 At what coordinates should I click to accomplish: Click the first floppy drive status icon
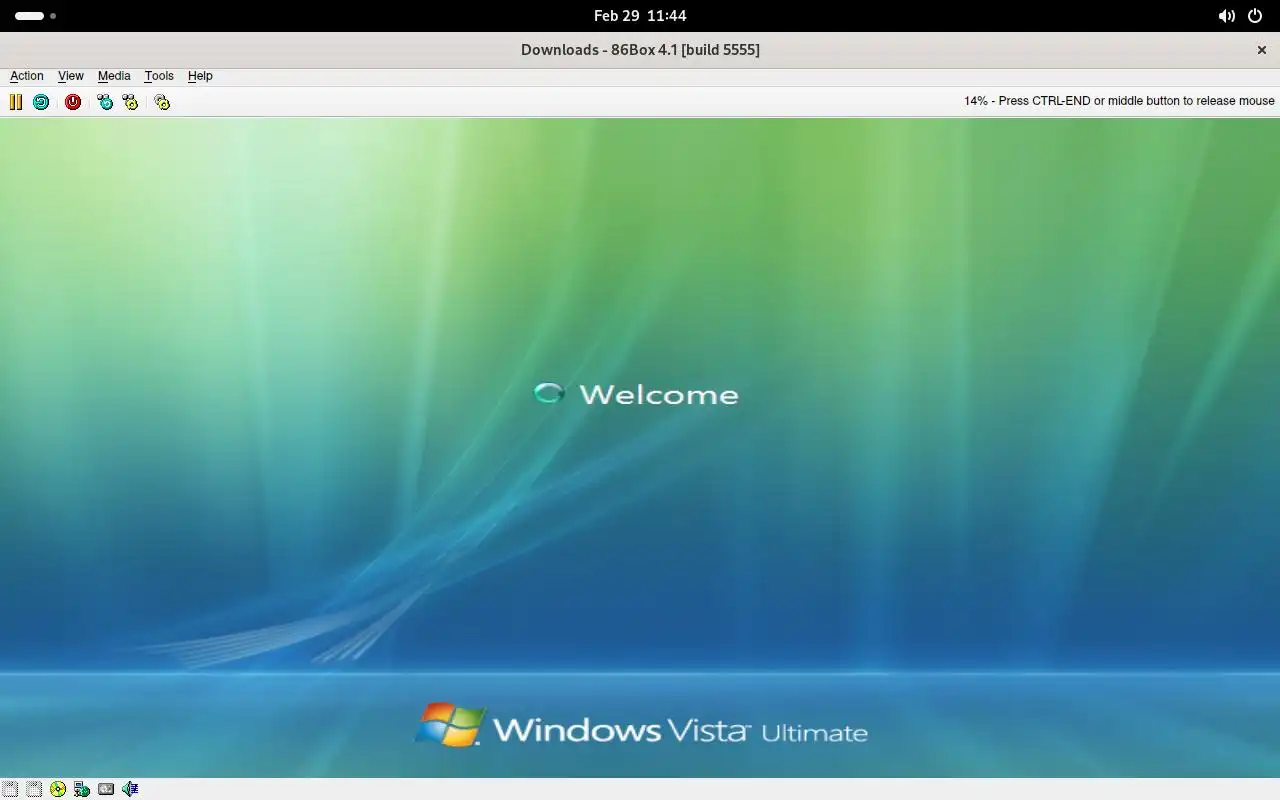click(x=10, y=789)
